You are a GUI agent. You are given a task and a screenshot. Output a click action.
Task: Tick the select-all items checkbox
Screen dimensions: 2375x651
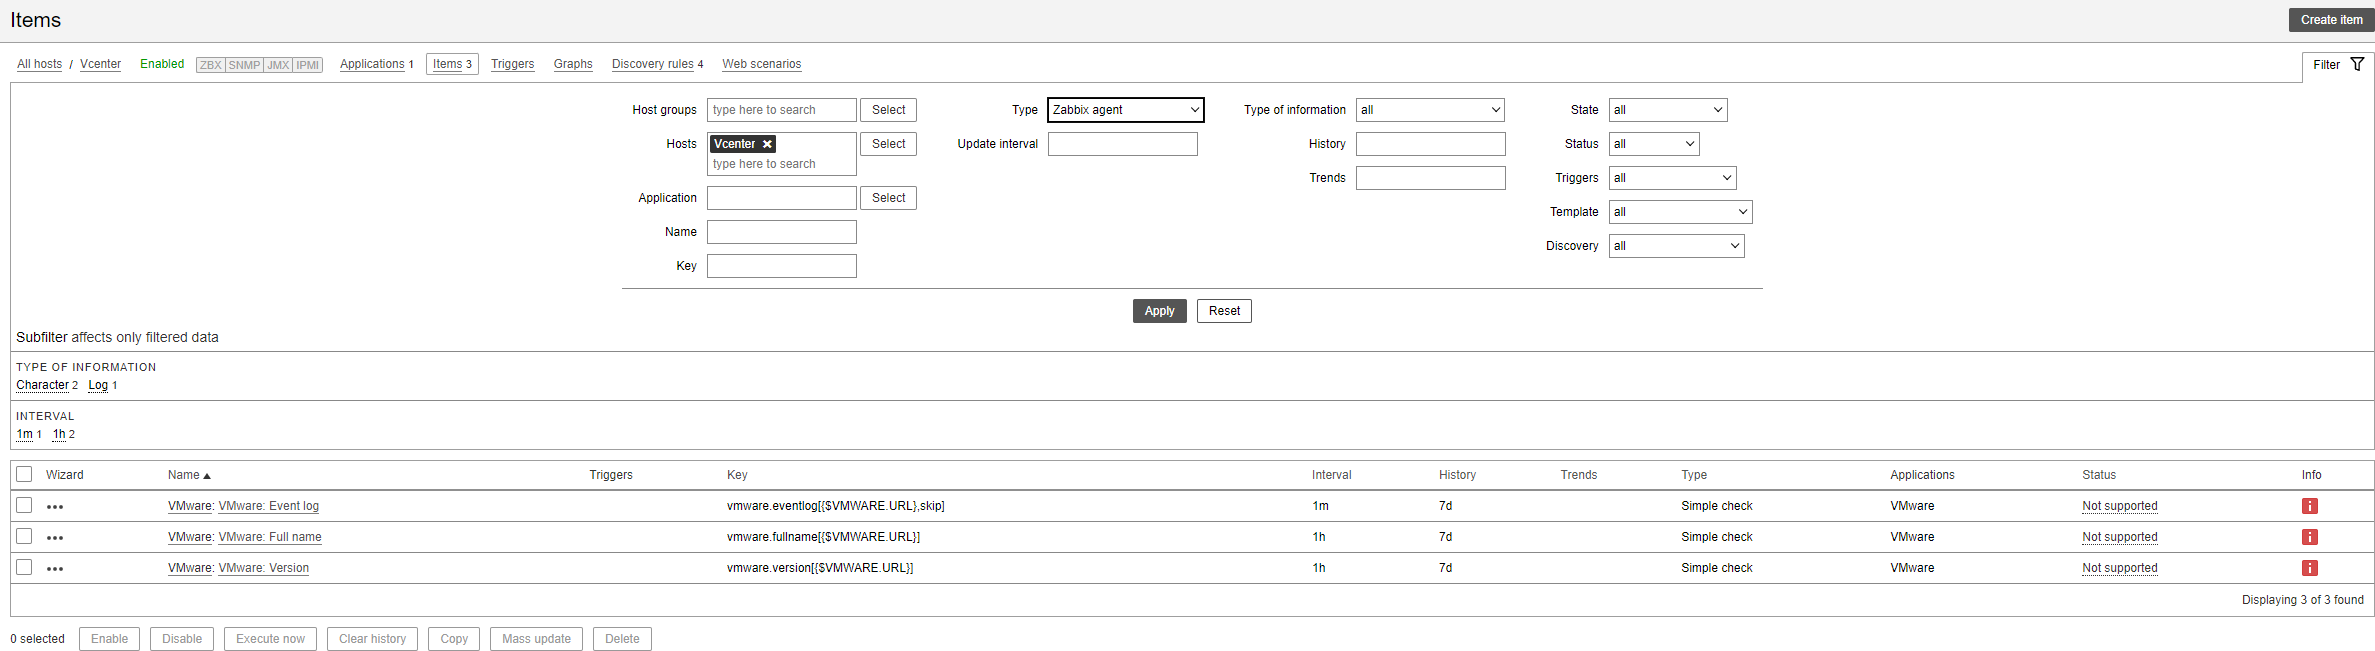[x=24, y=474]
